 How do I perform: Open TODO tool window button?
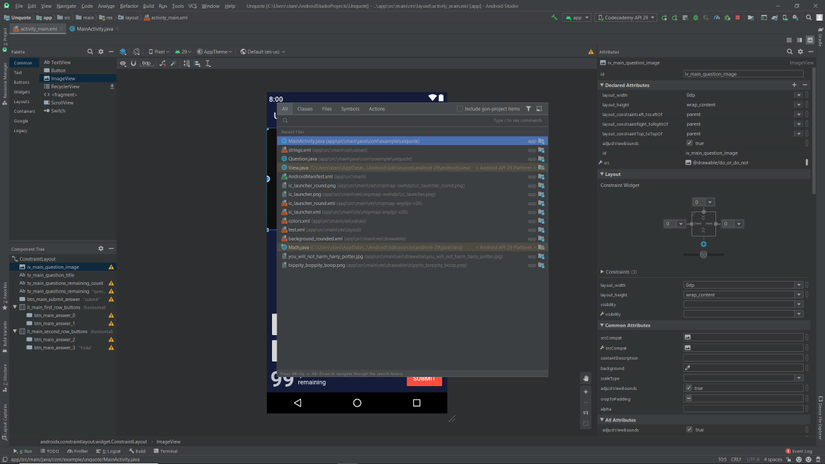click(x=49, y=451)
